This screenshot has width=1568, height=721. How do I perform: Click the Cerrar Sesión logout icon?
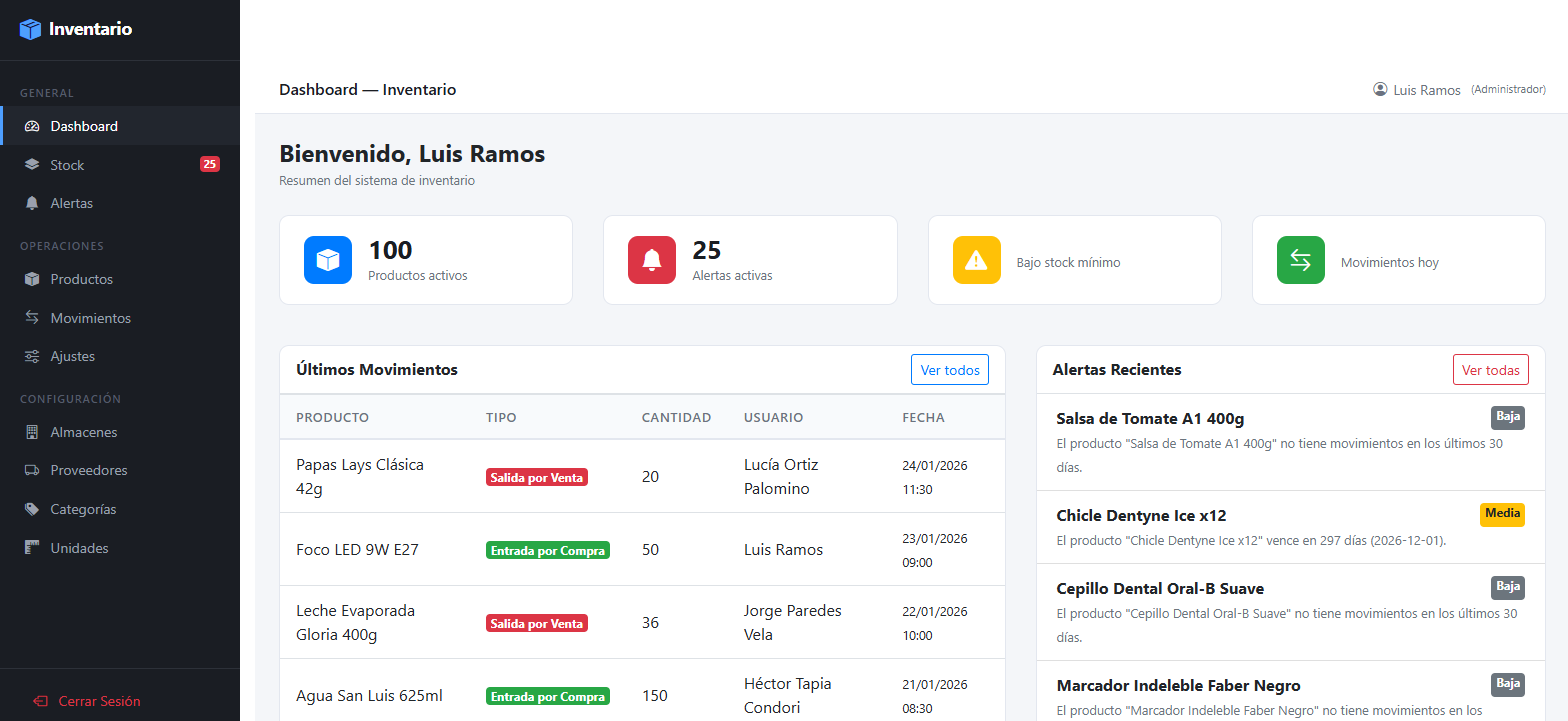coord(40,701)
